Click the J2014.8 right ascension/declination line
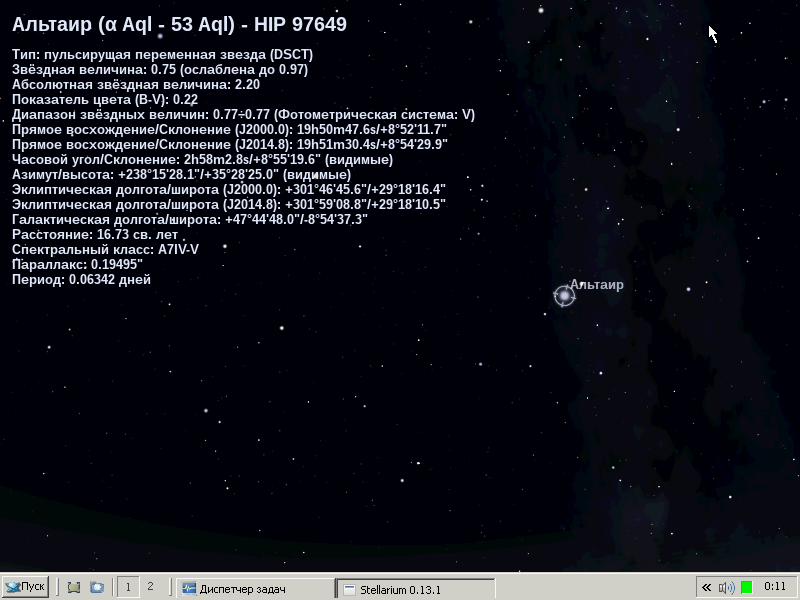Image resolution: width=800 pixels, height=600 pixels. pyautogui.click(x=230, y=144)
